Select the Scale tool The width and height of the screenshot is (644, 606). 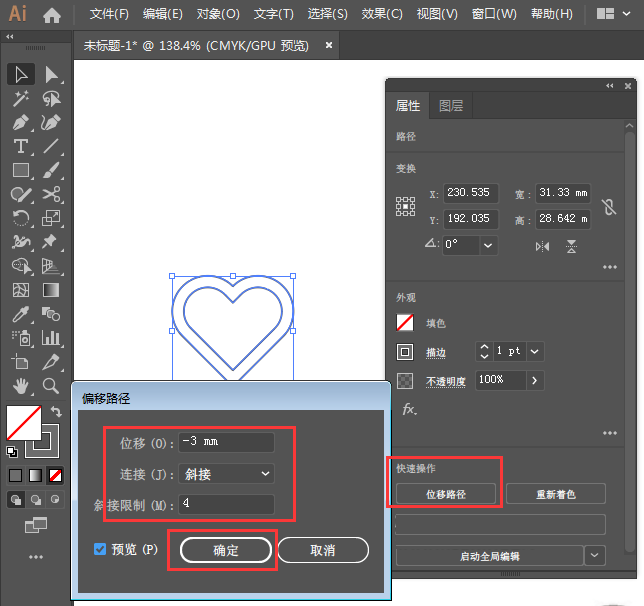pos(51,218)
